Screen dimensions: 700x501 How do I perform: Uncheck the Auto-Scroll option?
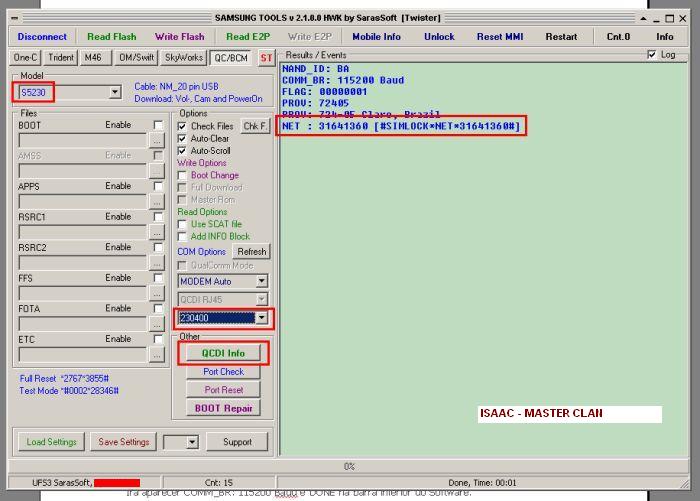click(x=182, y=150)
